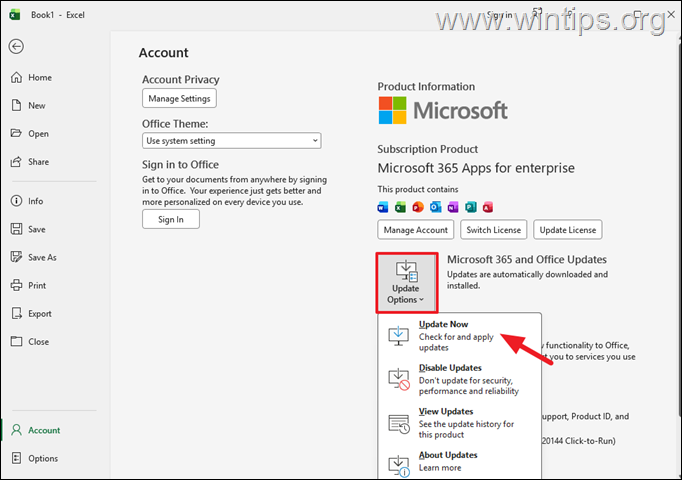Select About Updates menu entry
This screenshot has width=682, height=480.
pyautogui.click(x=460, y=462)
